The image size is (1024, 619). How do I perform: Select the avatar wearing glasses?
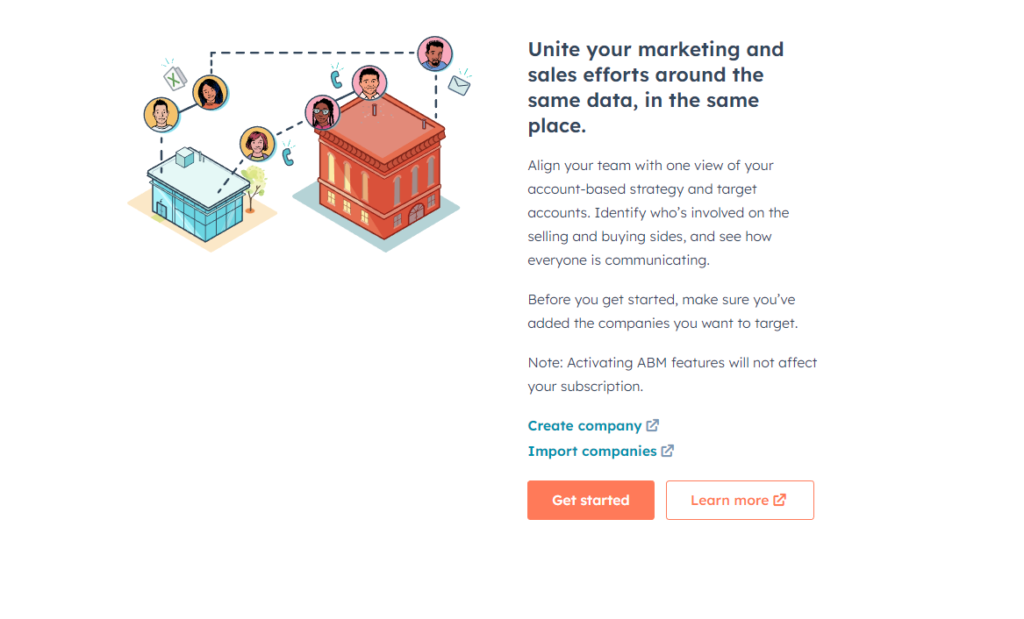point(321,112)
